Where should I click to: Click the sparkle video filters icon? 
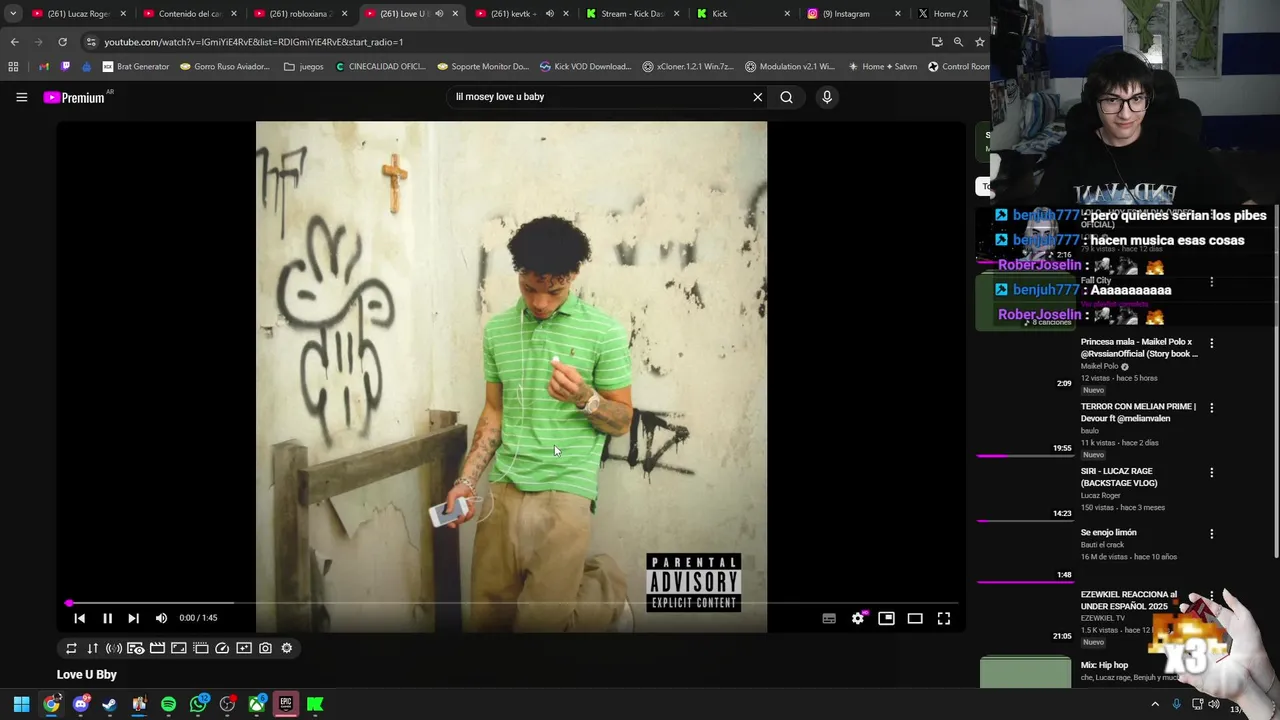coord(244,648)
